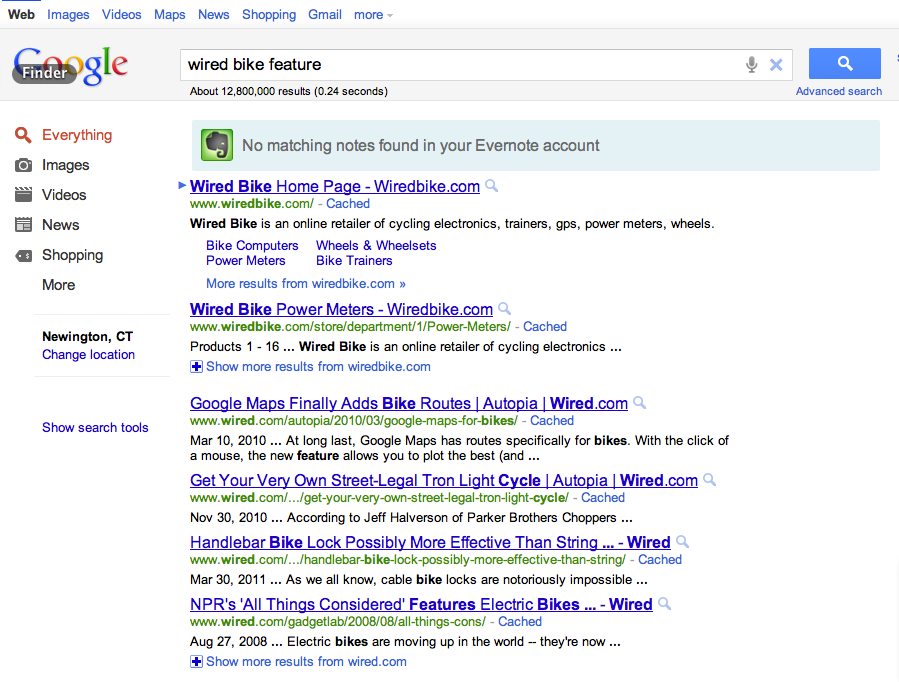Expand more results from wired.com
Screen dimensions: 899x682
(x=196, y=661)
